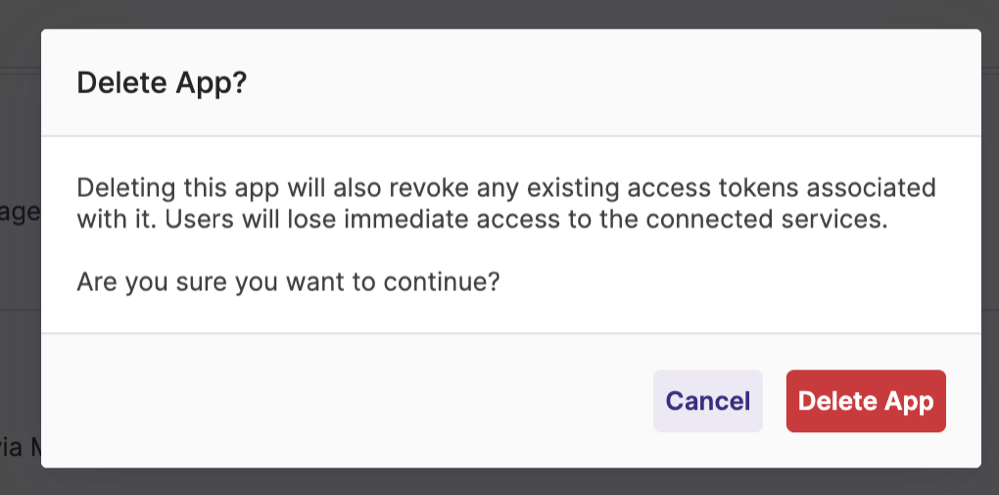
Task: Click the empty footer area left of Cancel
Action: coord(350,401)
